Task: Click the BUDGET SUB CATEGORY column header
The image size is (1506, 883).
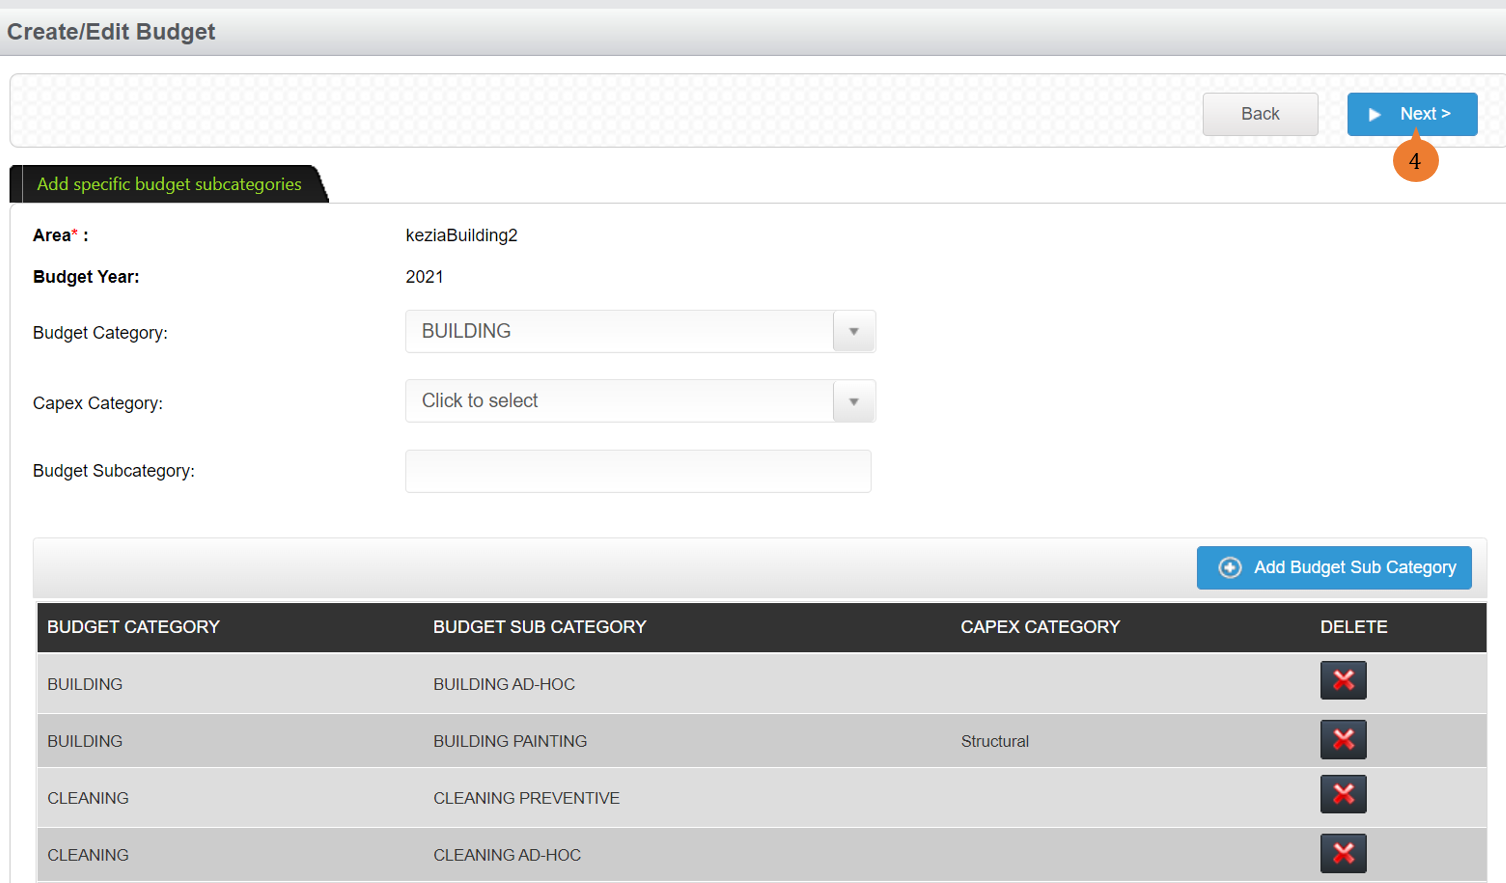Action: pos(539,627)
